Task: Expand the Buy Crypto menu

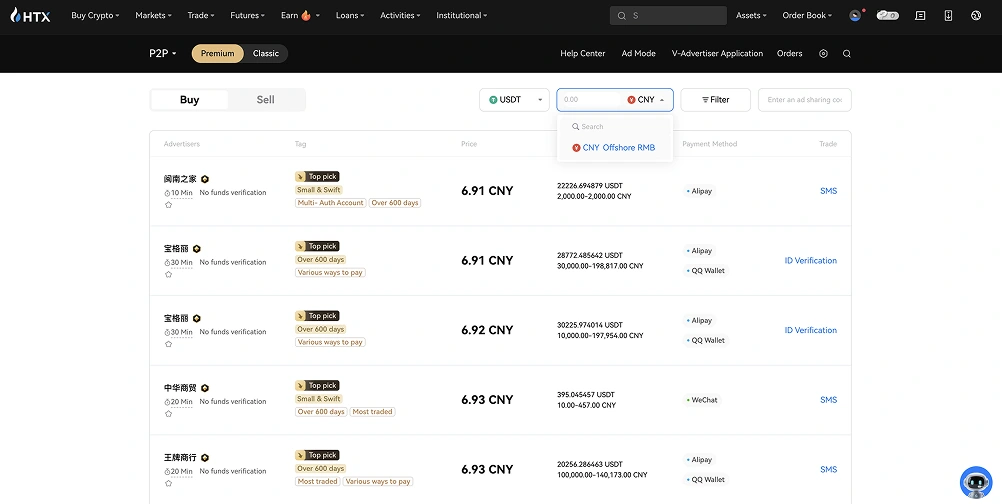Action: (95, 15)
